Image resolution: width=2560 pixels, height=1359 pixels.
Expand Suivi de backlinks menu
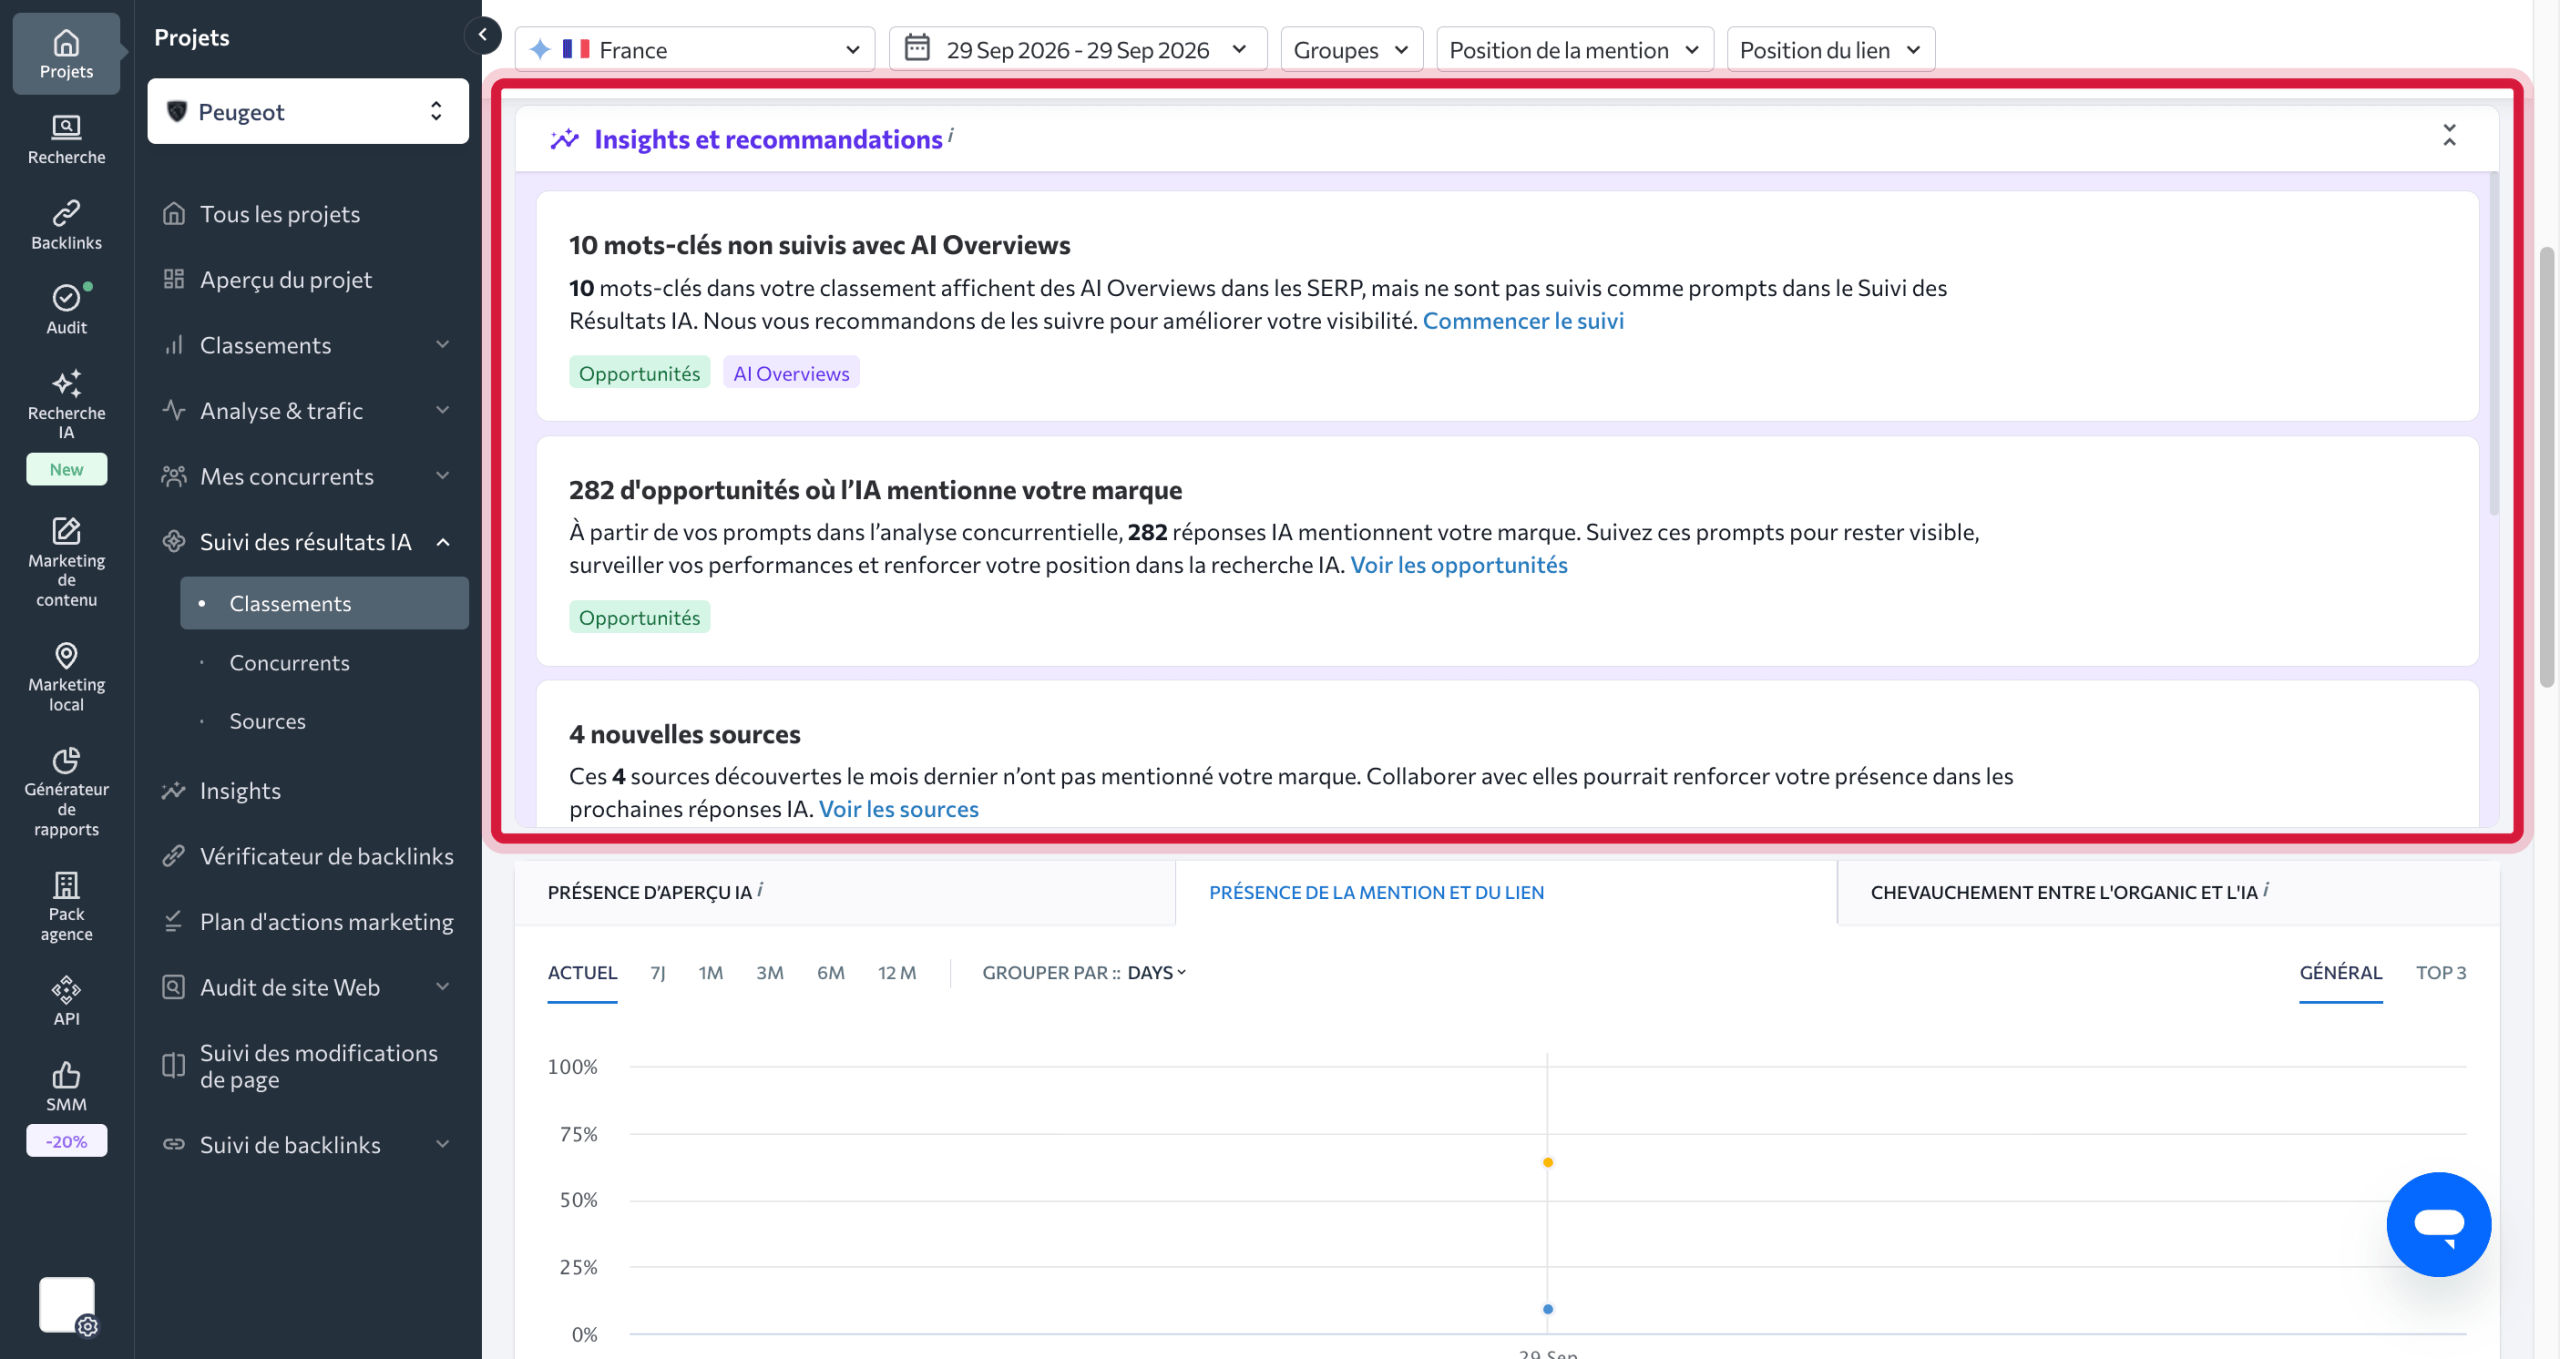(x=443, y=1144)
